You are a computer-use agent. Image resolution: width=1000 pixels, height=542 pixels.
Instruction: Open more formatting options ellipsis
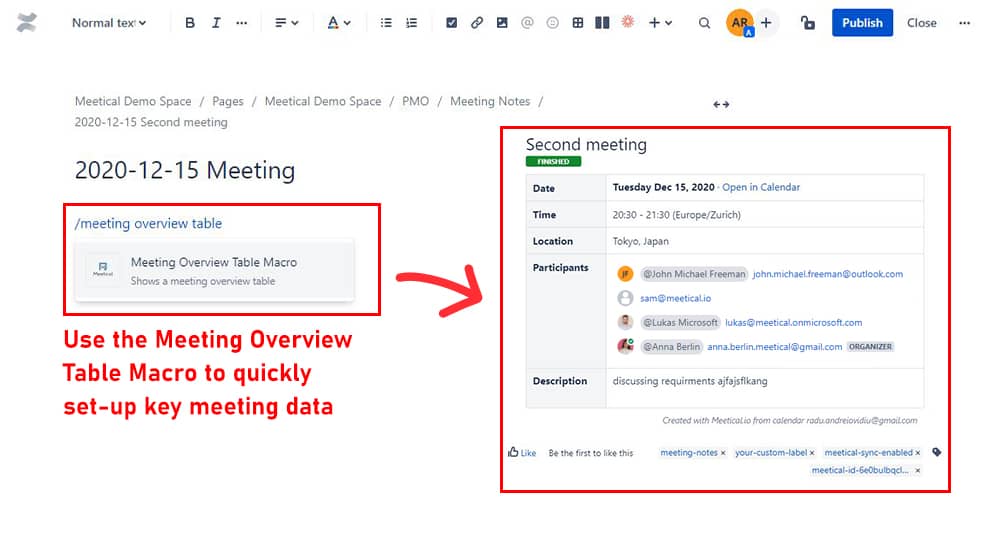coord(241,23)
